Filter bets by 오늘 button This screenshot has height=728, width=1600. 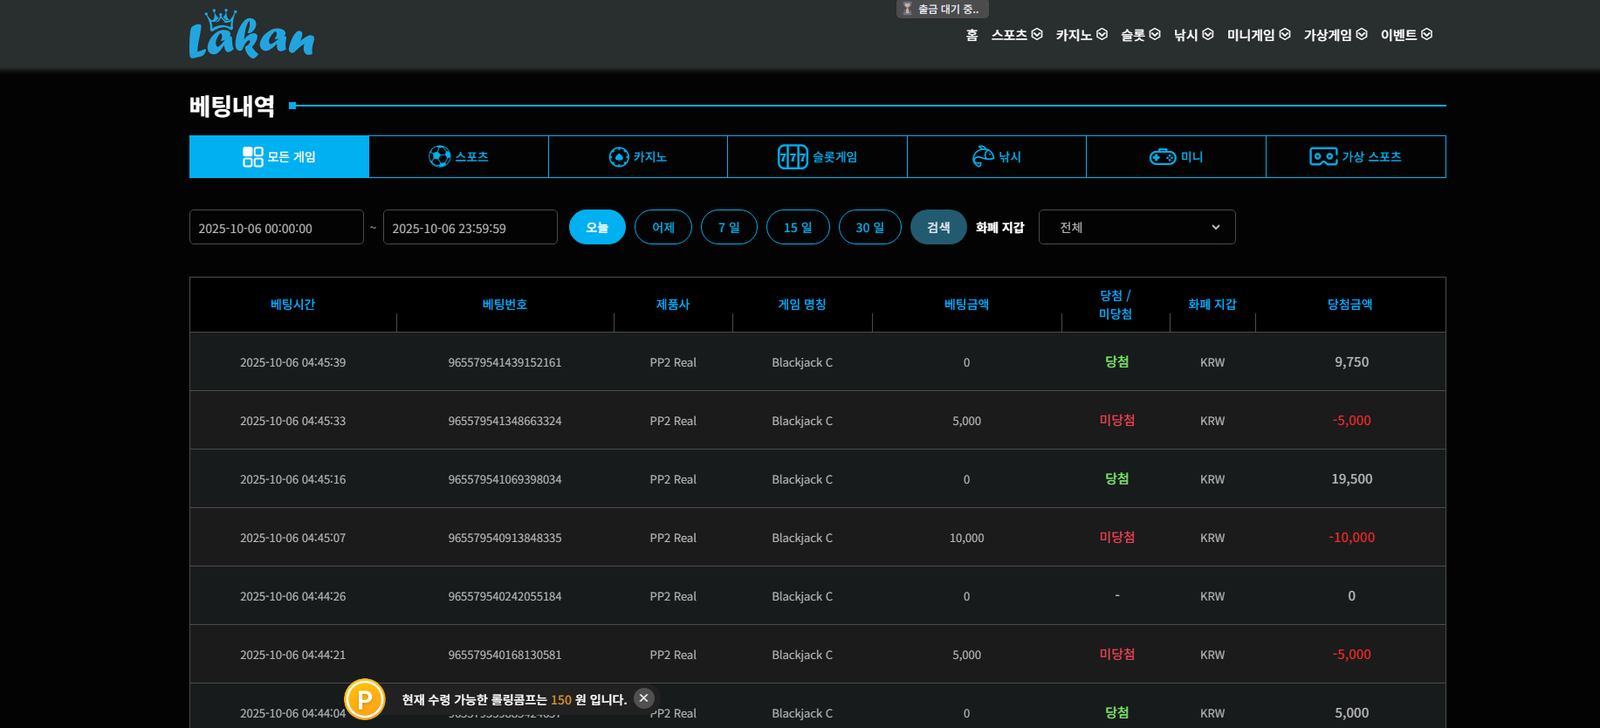[x=597, y=227]
